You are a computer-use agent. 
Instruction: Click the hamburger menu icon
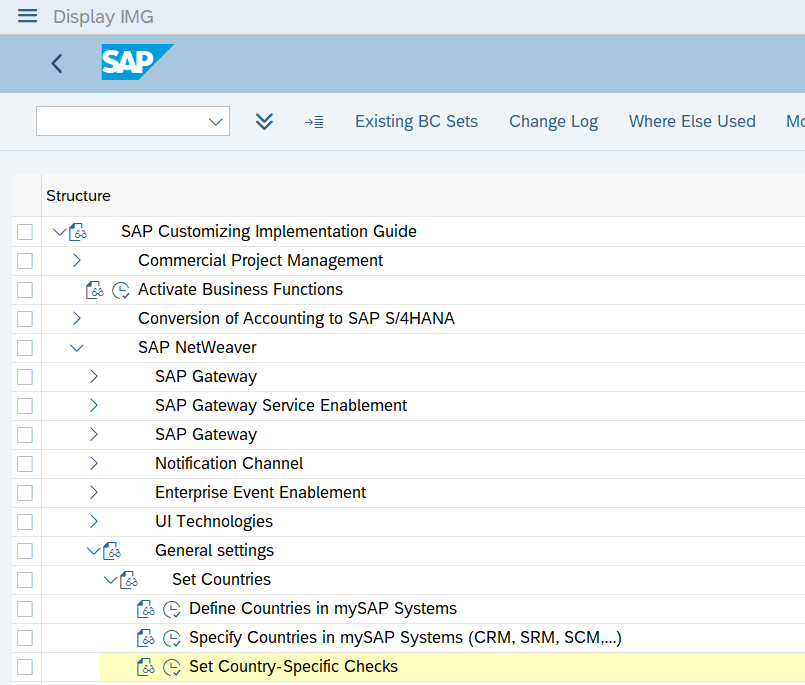pyautogui.click(x=27, y=16)
